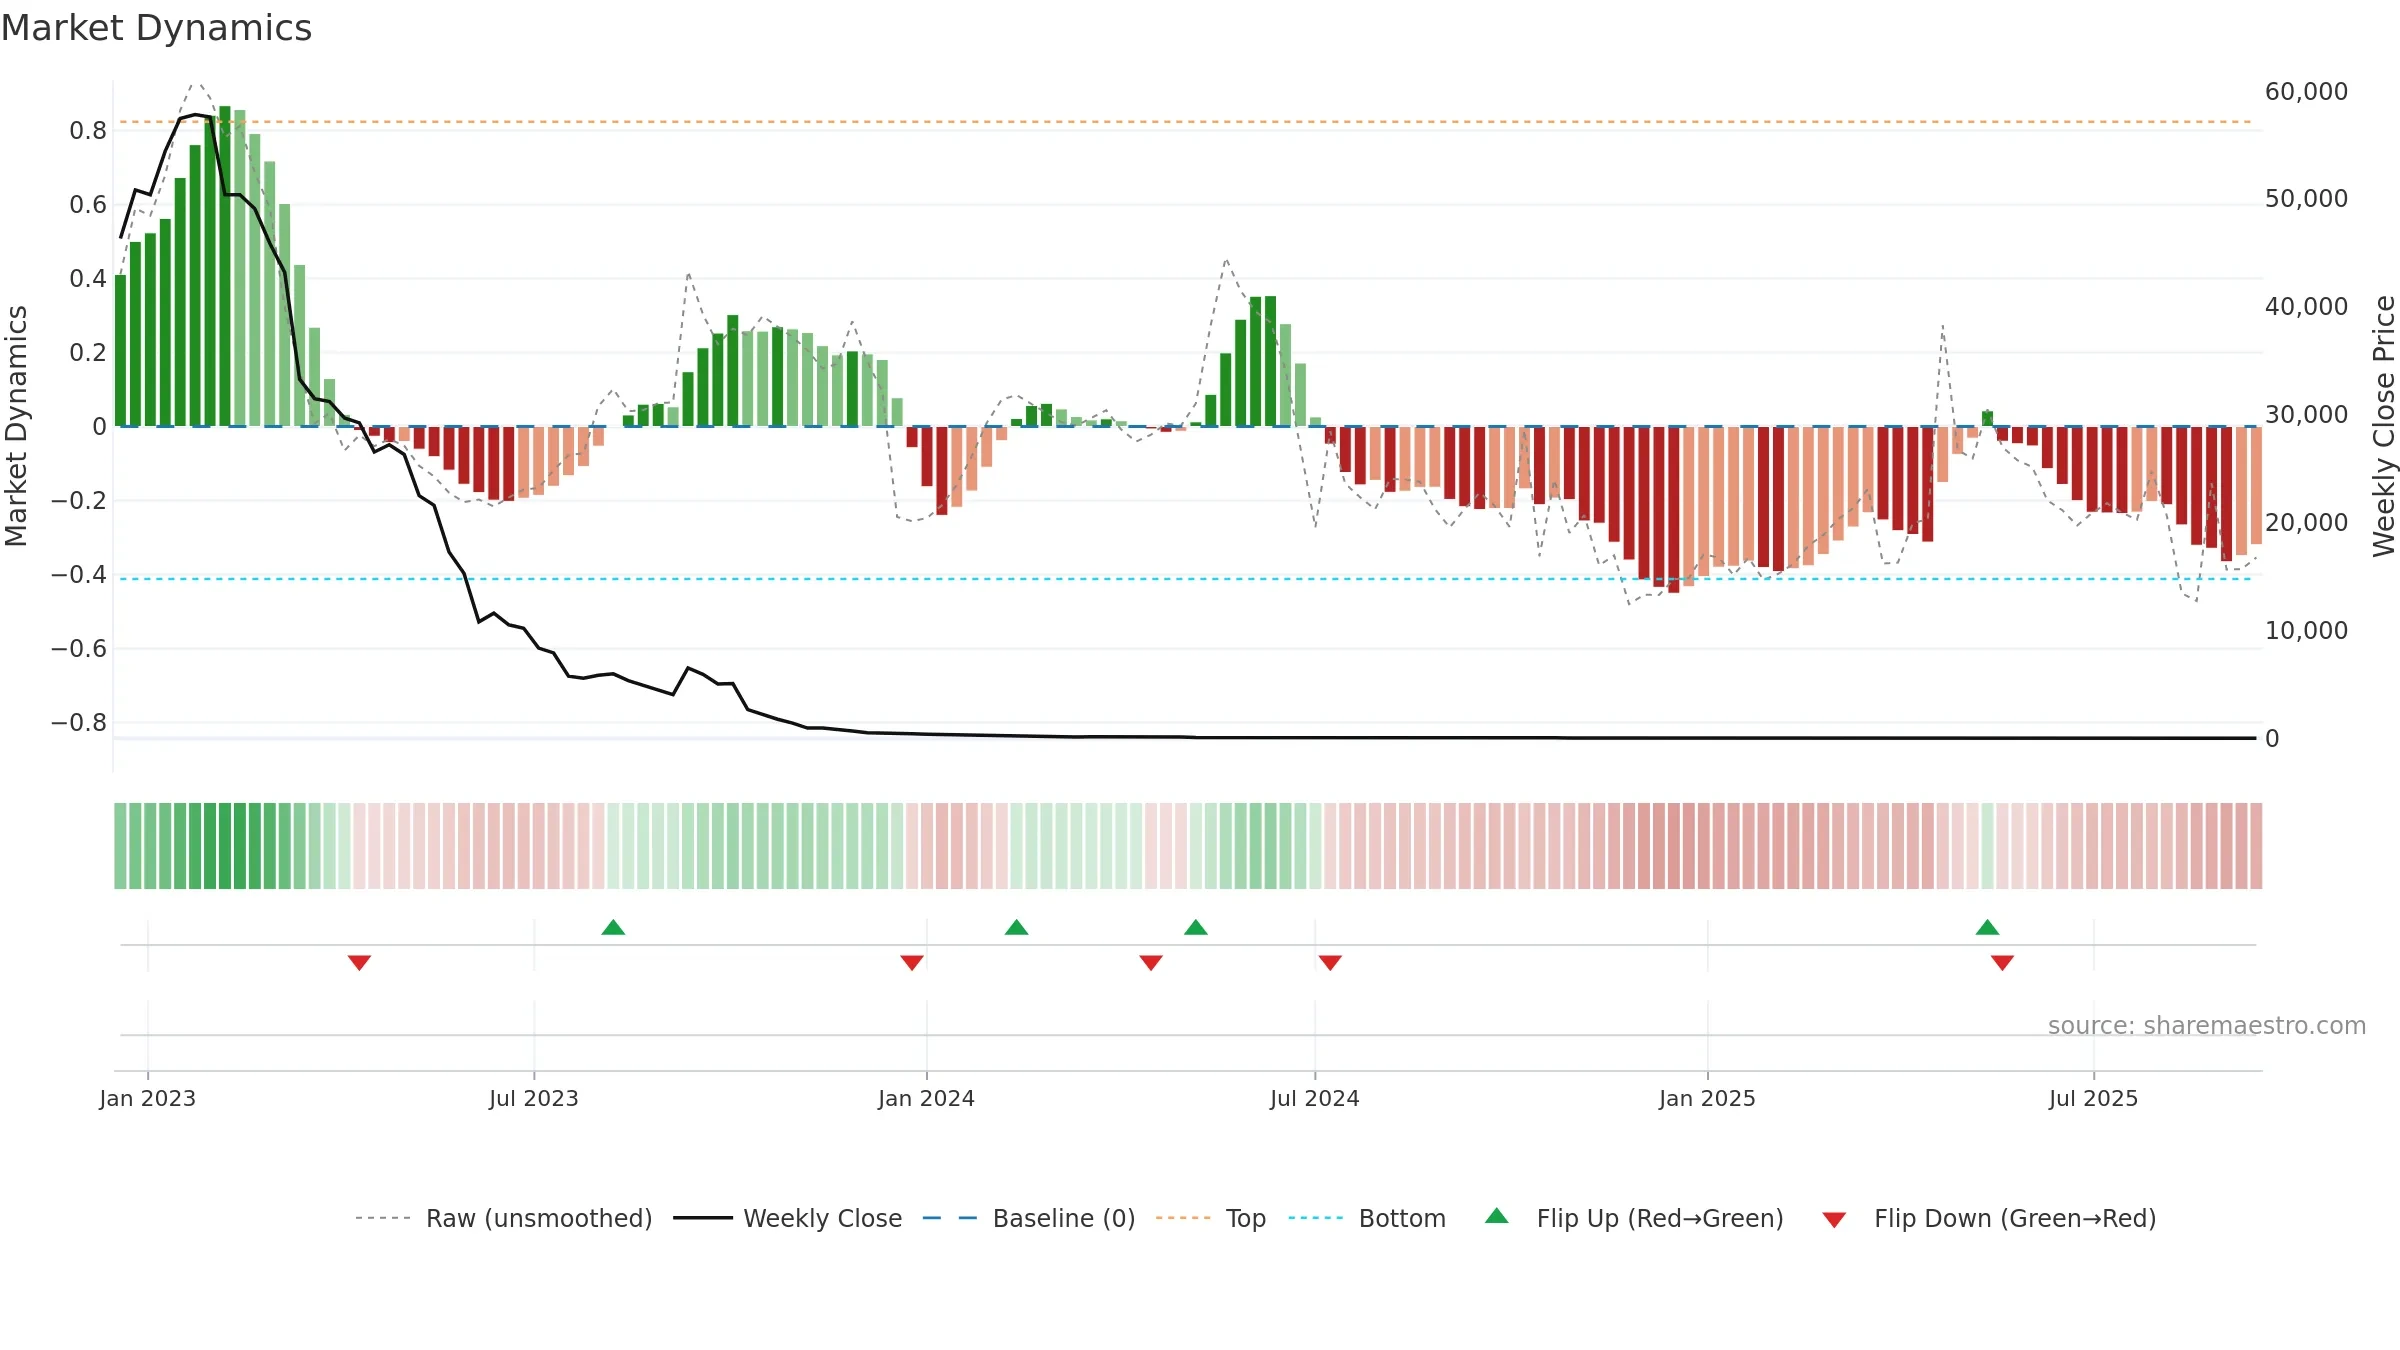Screen dimensions: 2400x1350
Task: Click the −0.6 left axis tick
Action: click(79, 649)
